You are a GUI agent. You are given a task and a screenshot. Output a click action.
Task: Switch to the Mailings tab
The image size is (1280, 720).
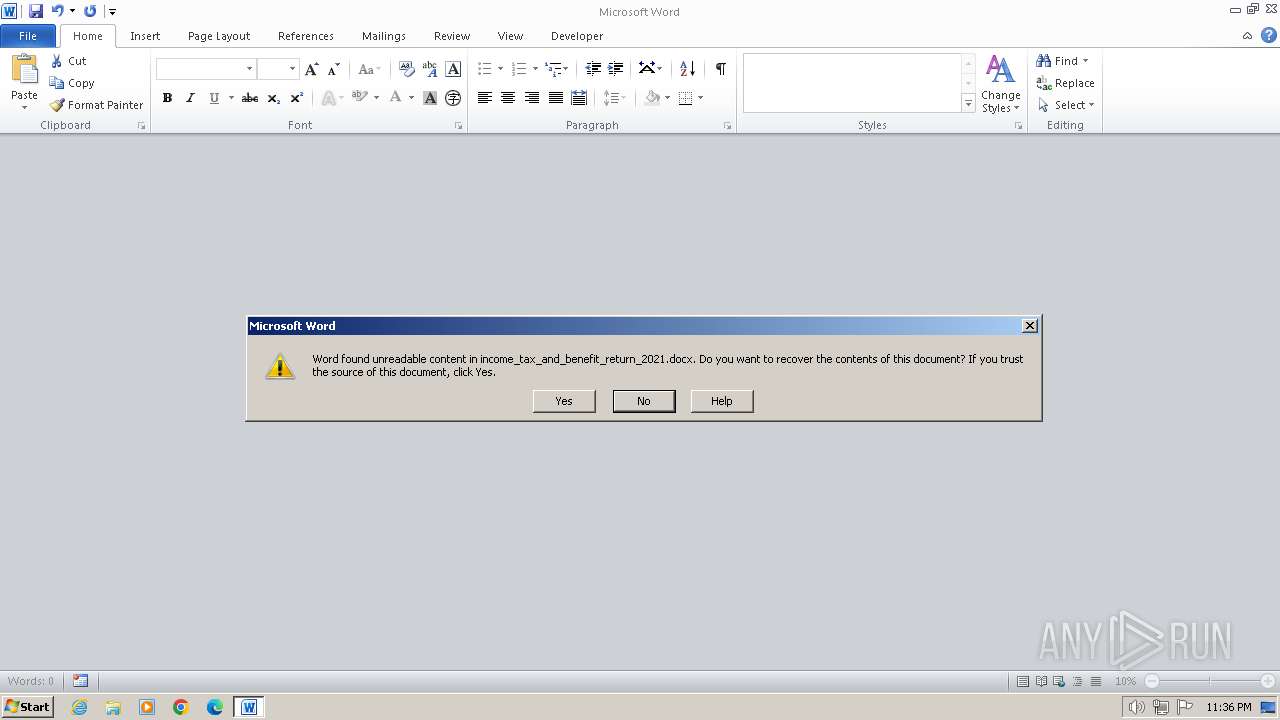(384, 36)
